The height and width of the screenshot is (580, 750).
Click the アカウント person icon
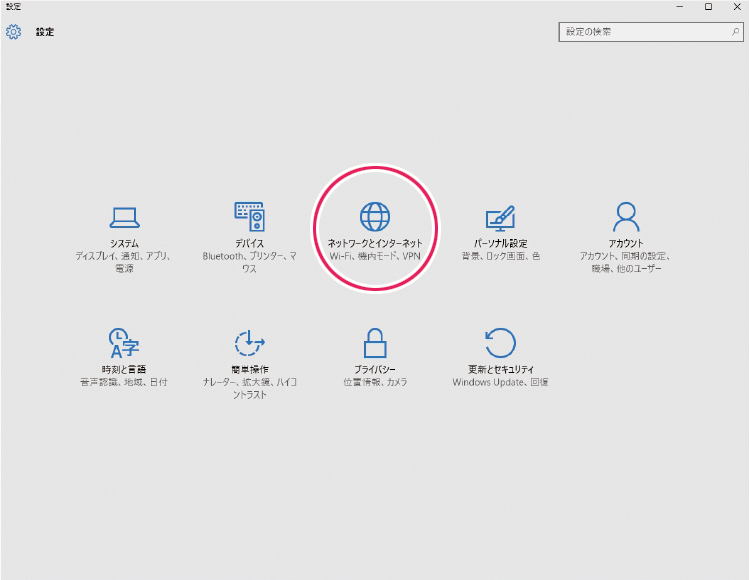[x=625, y=216]
